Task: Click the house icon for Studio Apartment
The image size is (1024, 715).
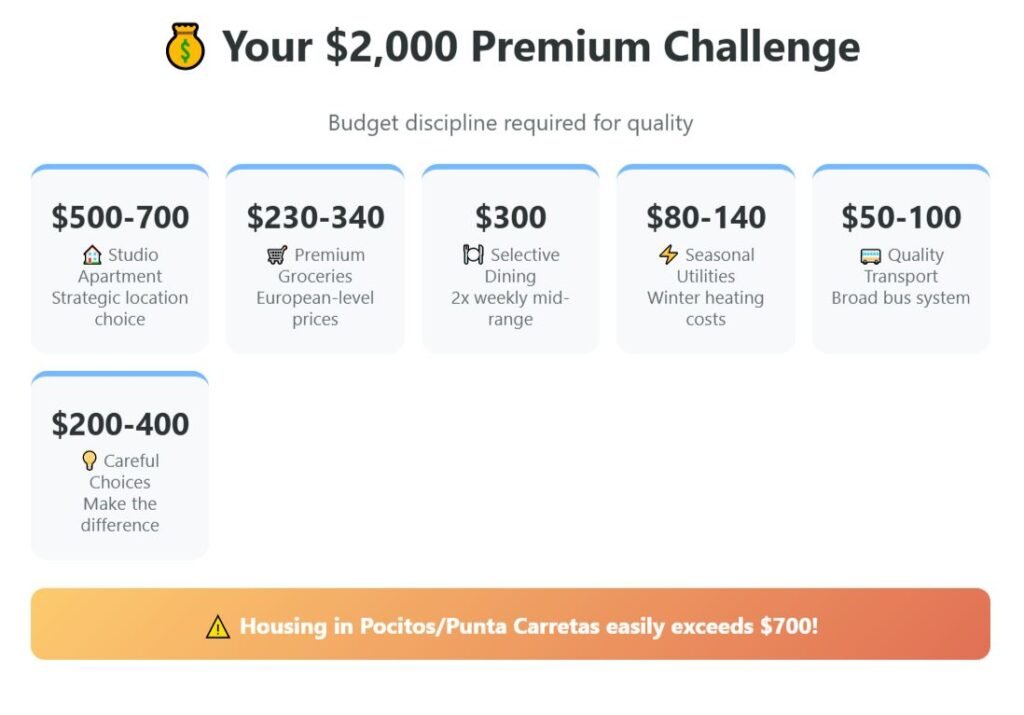Action: (92, 255)
